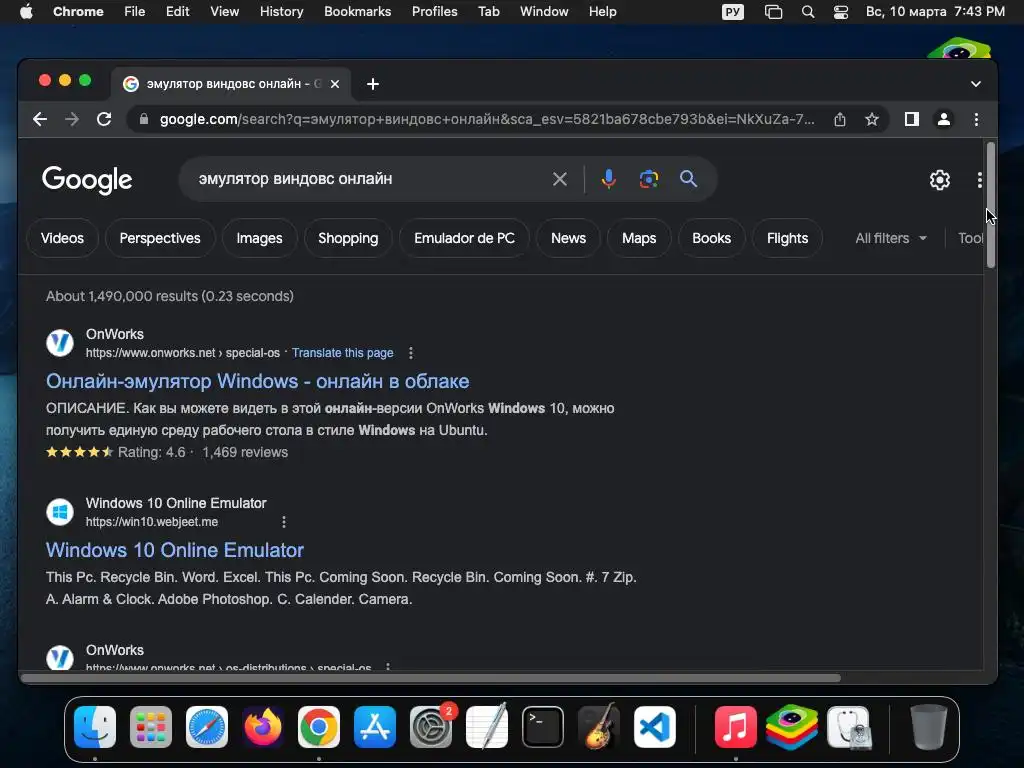Open the History menu
The image size is (1024, 768).
click(x=281, y=12)
